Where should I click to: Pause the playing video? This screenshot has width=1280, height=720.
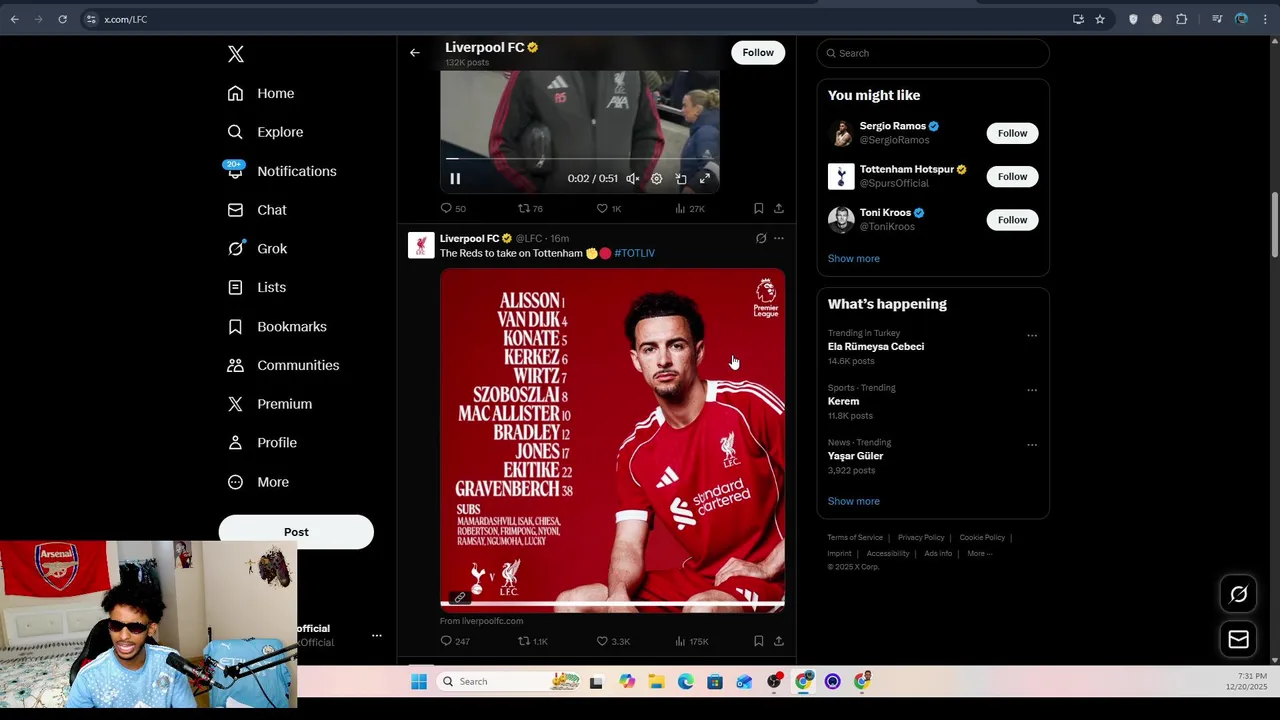coord(455,179)
